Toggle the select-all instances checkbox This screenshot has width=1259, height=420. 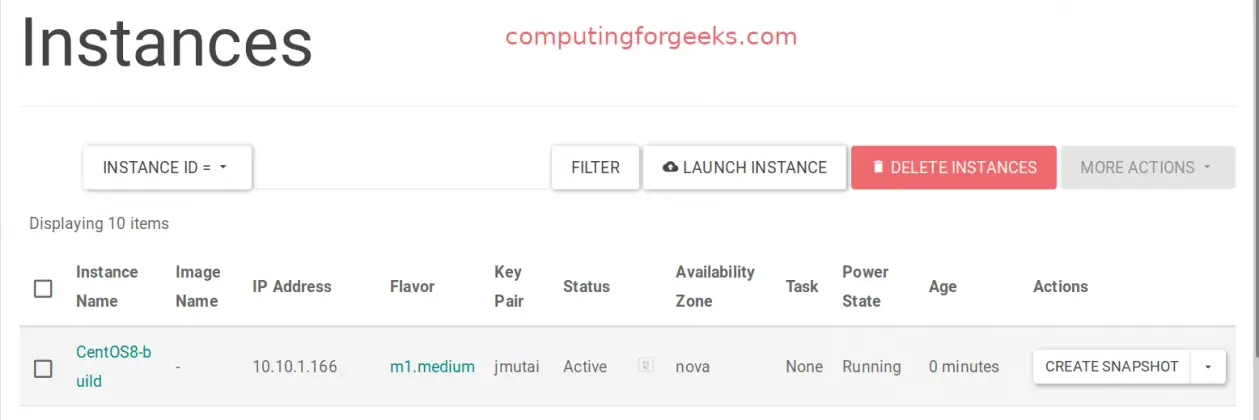43,288
